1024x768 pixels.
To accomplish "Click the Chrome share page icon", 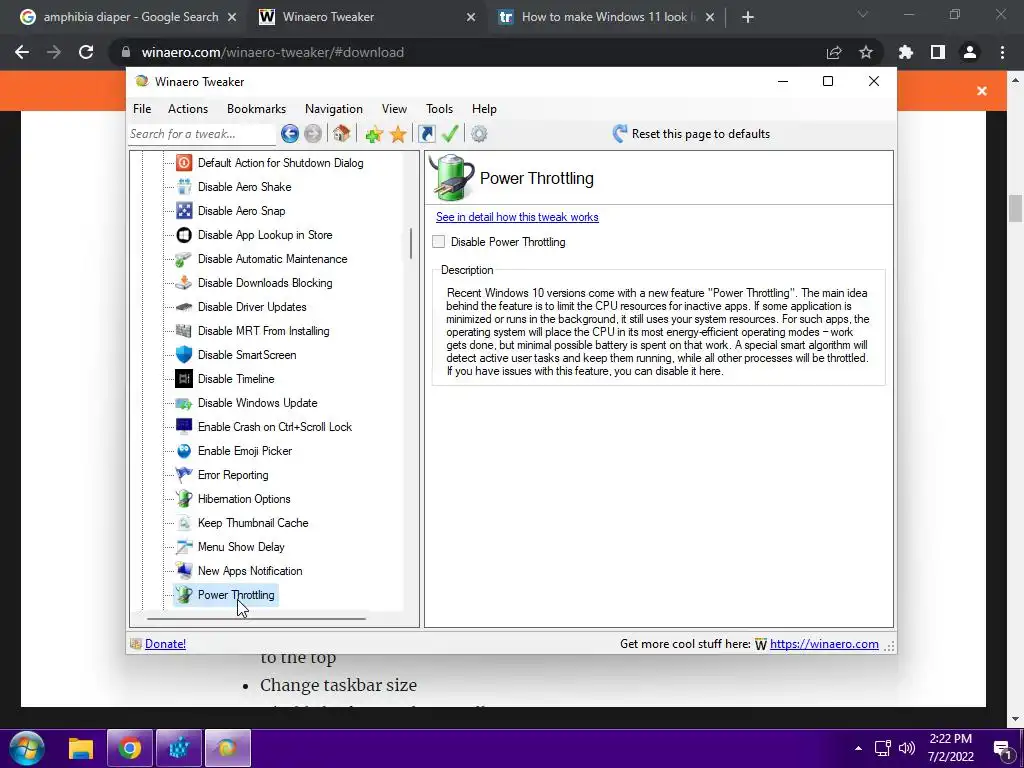I will (x=834, y=52).
